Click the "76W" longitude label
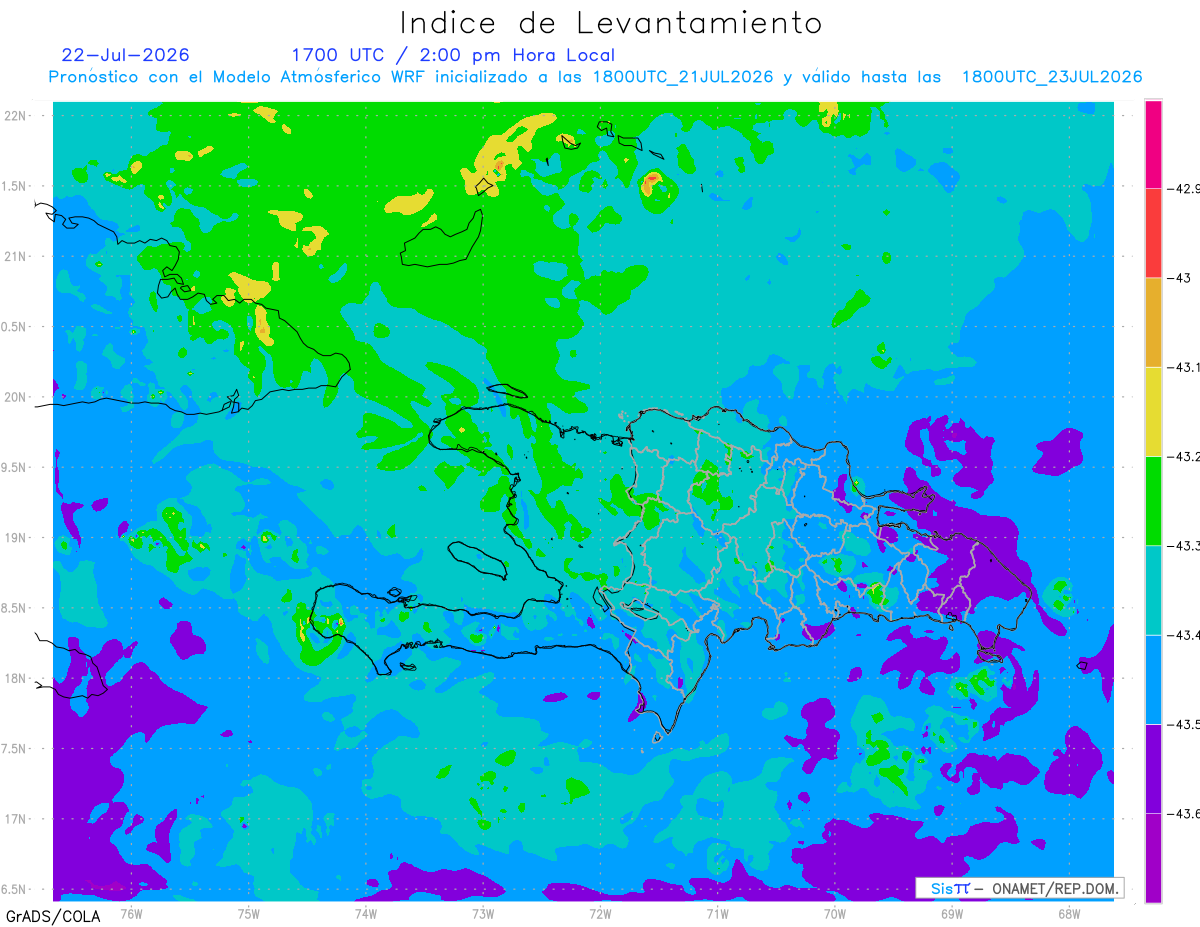Image resolution: width=1200 pixels, height=927 pixels. click(131, 913)
